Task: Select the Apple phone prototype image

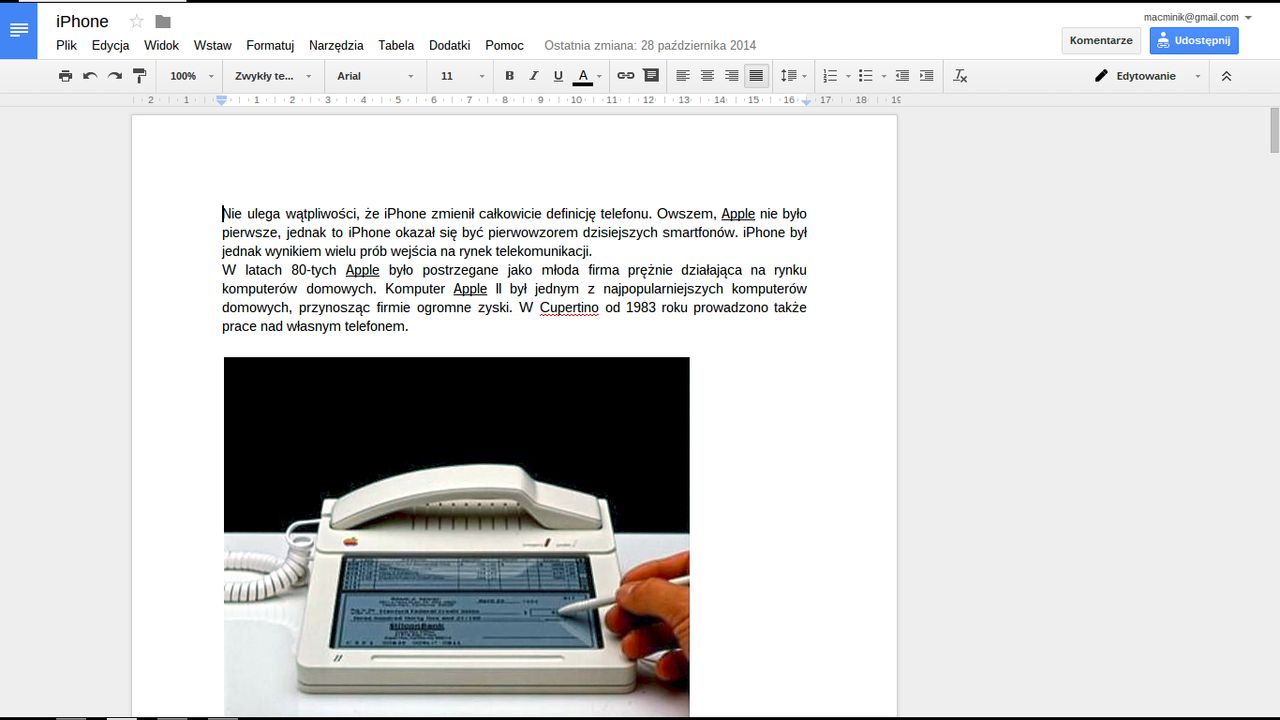Action: tap(457, 537)
